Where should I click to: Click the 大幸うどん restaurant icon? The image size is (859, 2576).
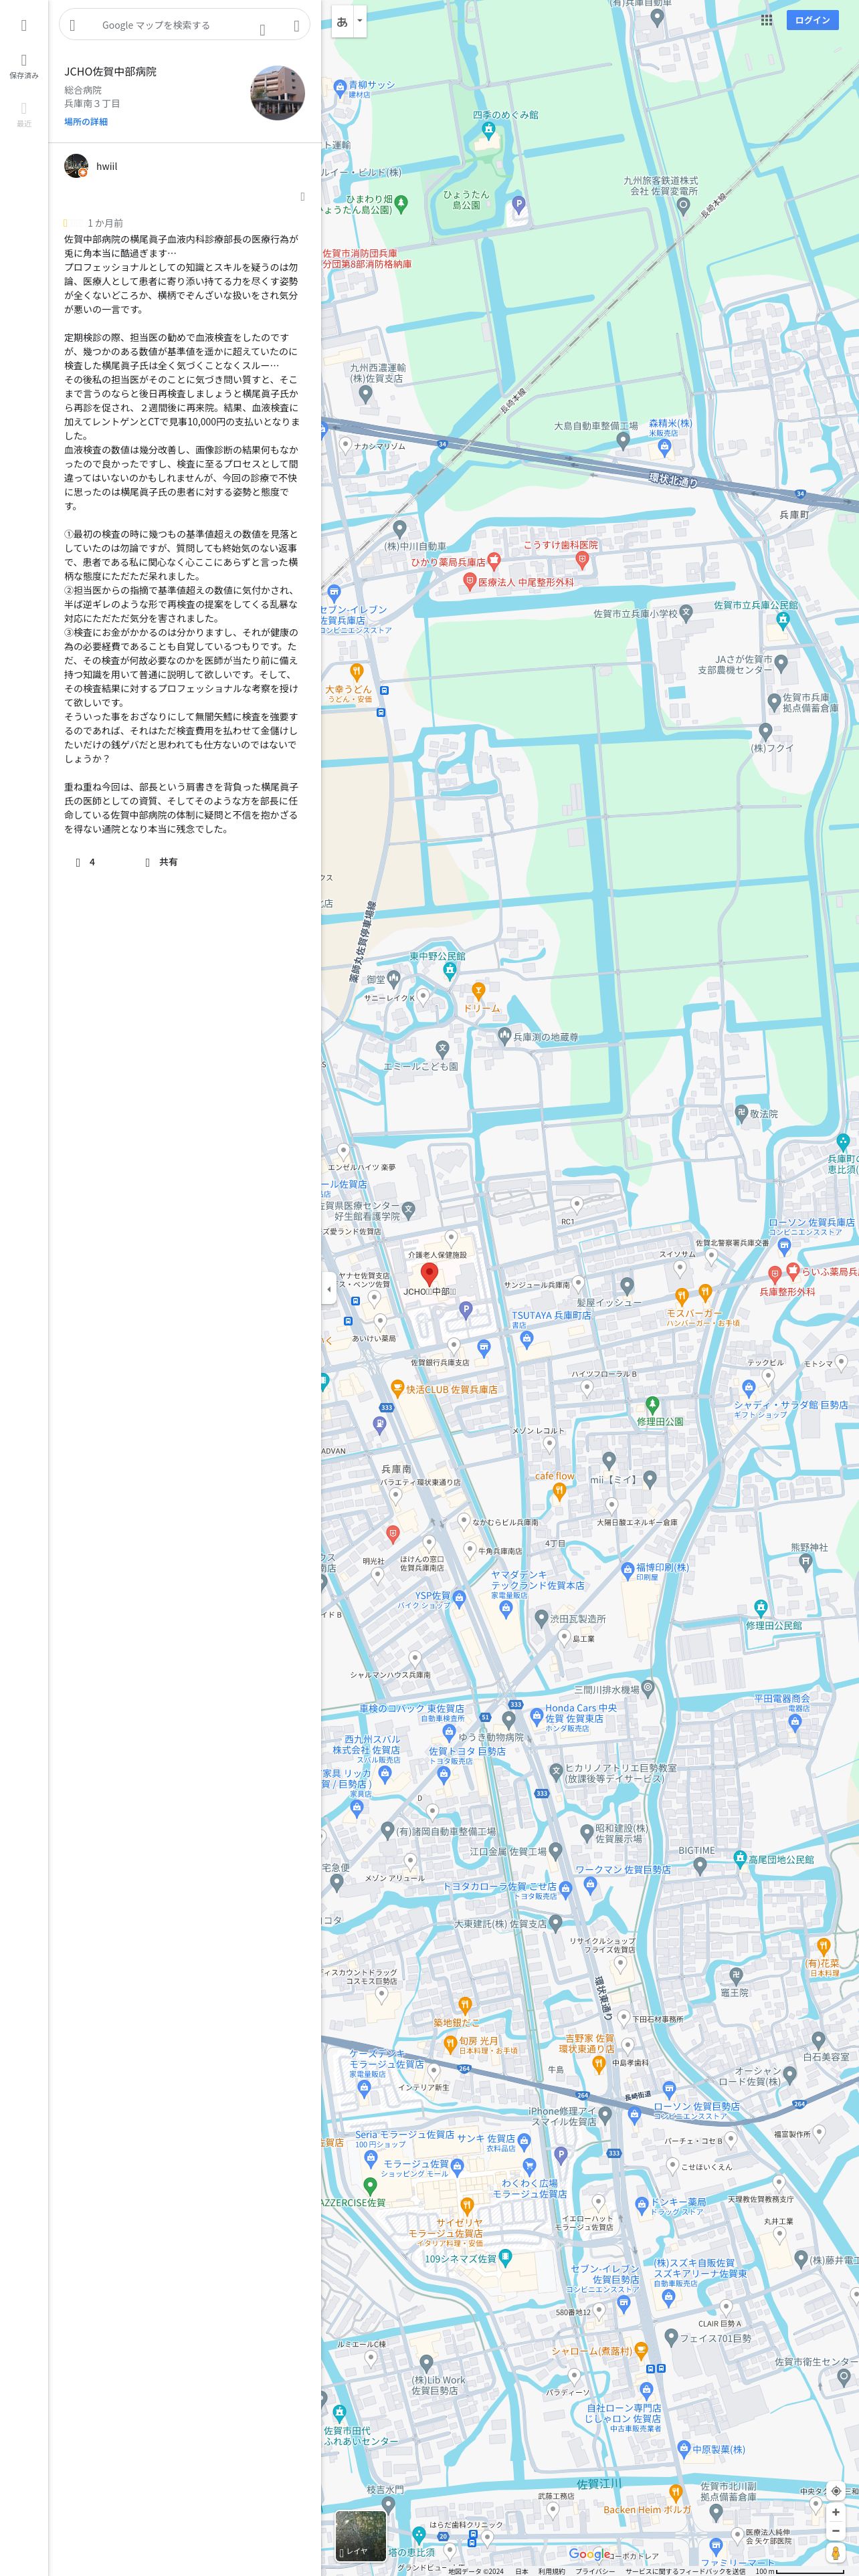[356, 671]
